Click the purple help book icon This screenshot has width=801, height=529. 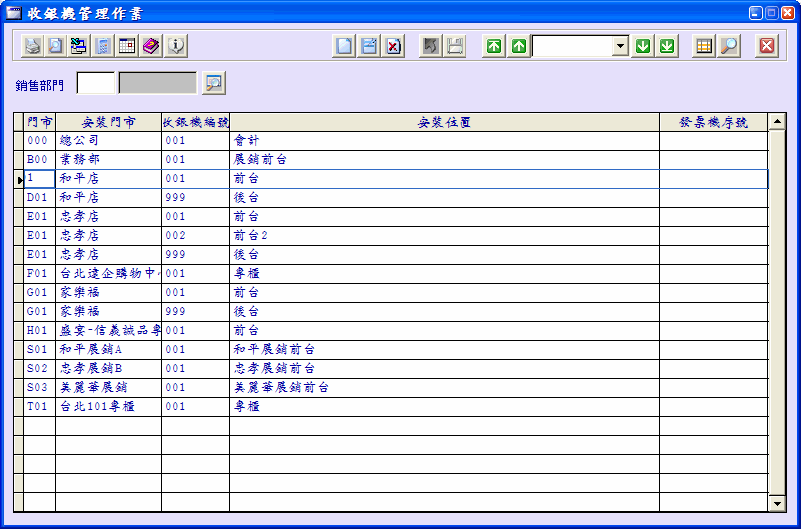(151, 46)
